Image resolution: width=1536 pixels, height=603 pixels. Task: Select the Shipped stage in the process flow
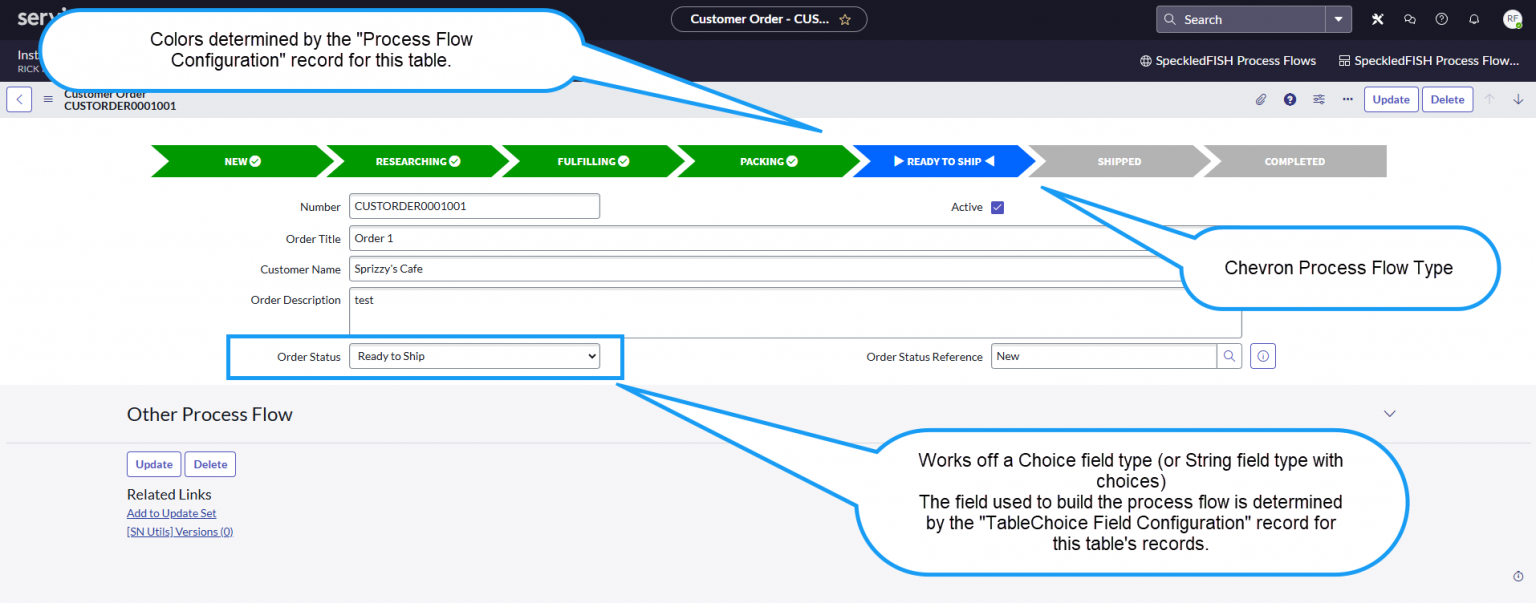pos(1118,161)
